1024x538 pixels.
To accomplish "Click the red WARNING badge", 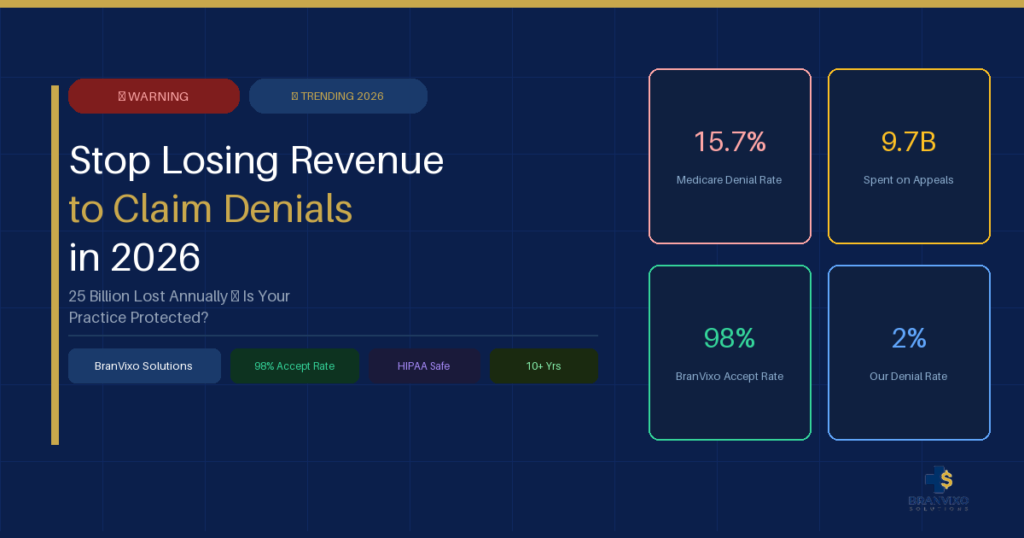I will pos(154,96).
